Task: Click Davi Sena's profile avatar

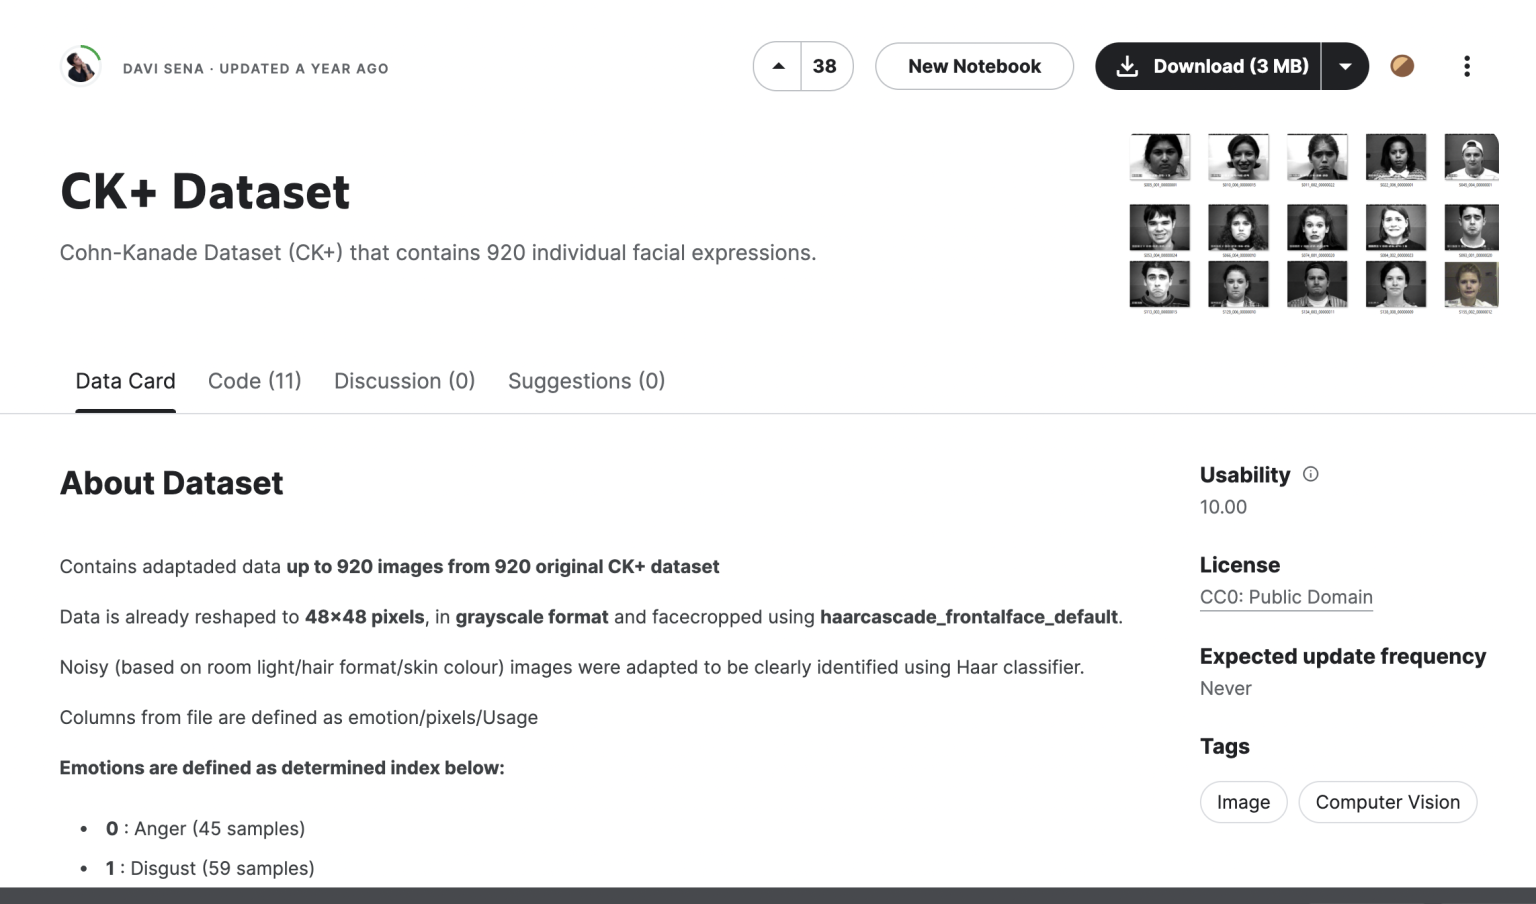Action: point(80,67)
